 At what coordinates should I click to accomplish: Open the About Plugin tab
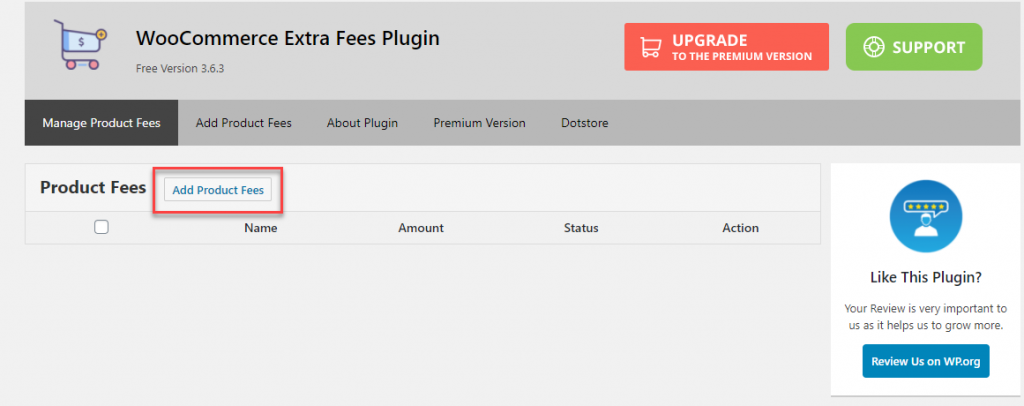coord(362,123)
